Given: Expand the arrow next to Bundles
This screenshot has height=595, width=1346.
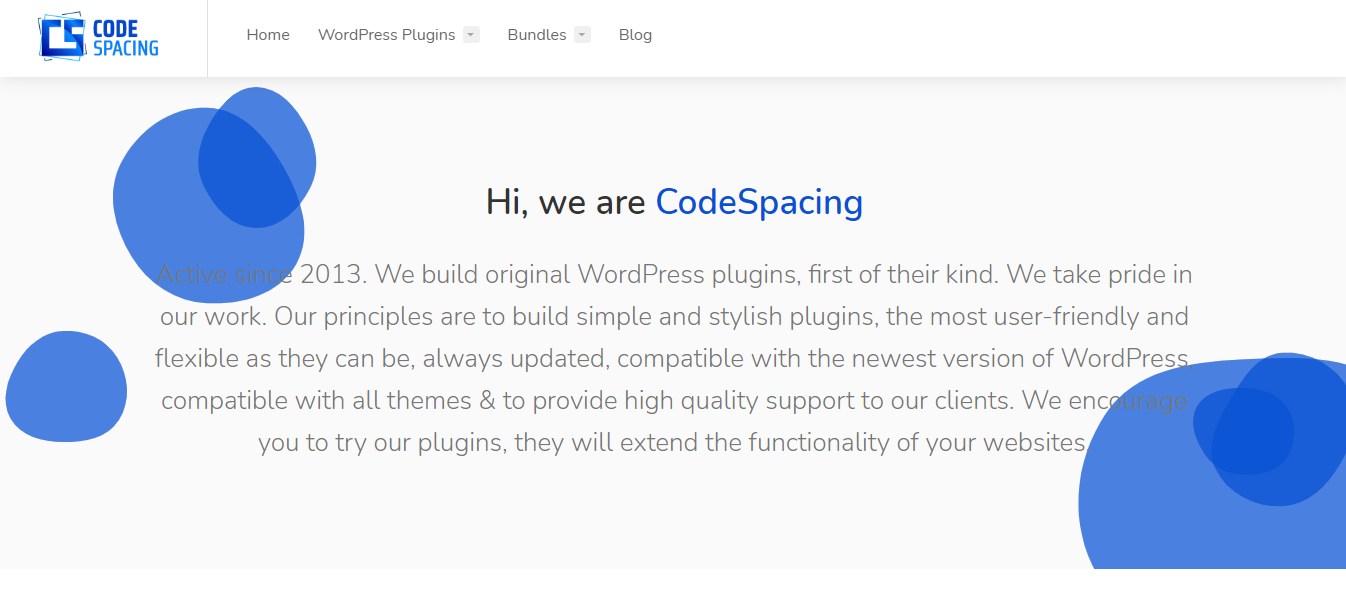Looking at the screenshot, I should pyautogui.click(x=582, y=35).
